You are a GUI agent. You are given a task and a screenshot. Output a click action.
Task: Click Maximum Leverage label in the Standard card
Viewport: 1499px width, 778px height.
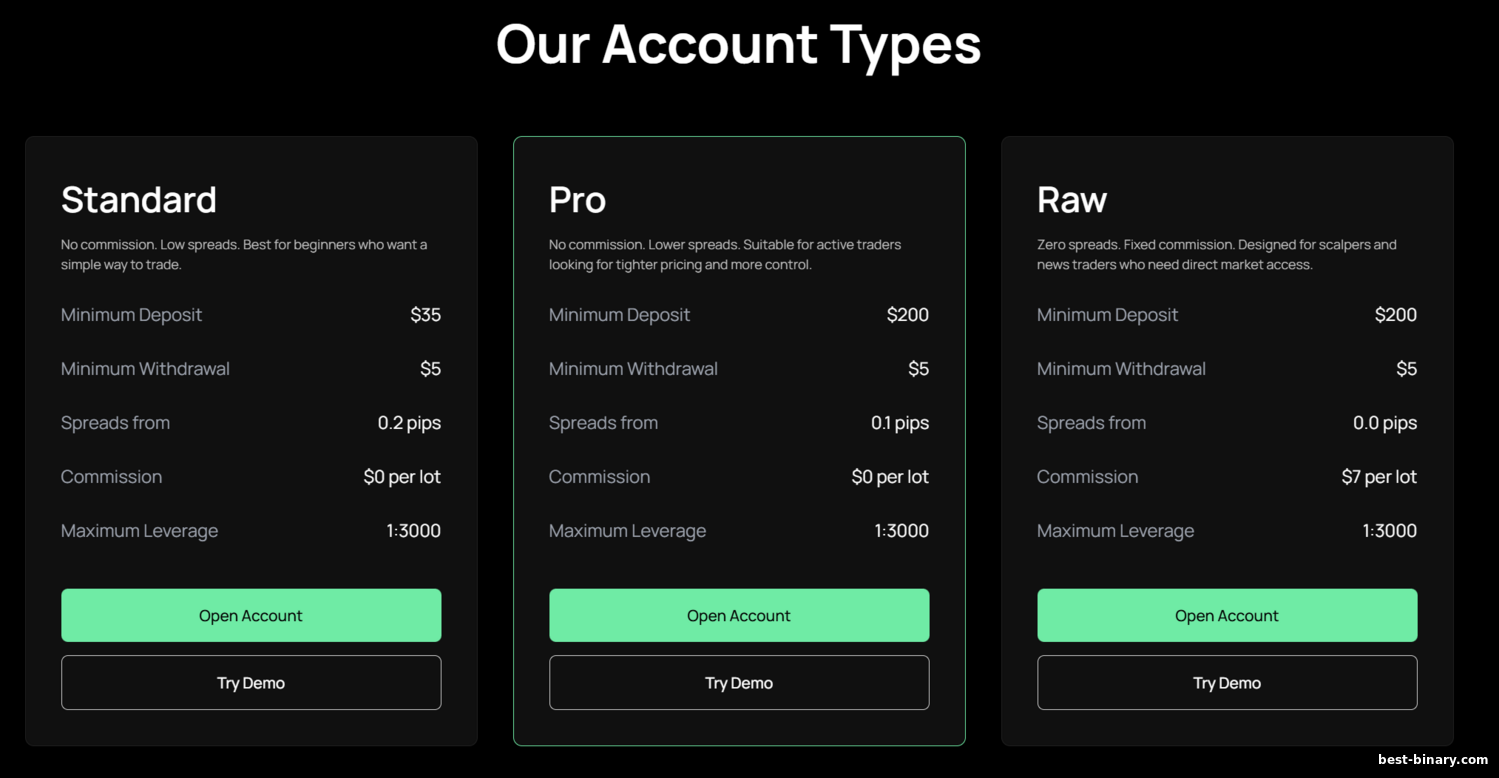139,531
